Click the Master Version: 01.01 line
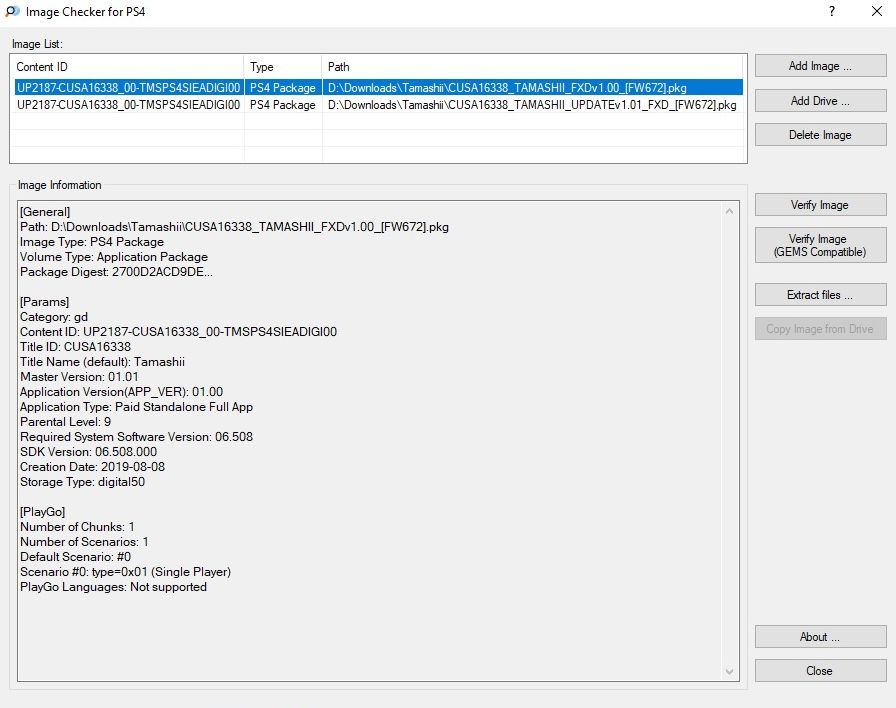 (79, 377)
